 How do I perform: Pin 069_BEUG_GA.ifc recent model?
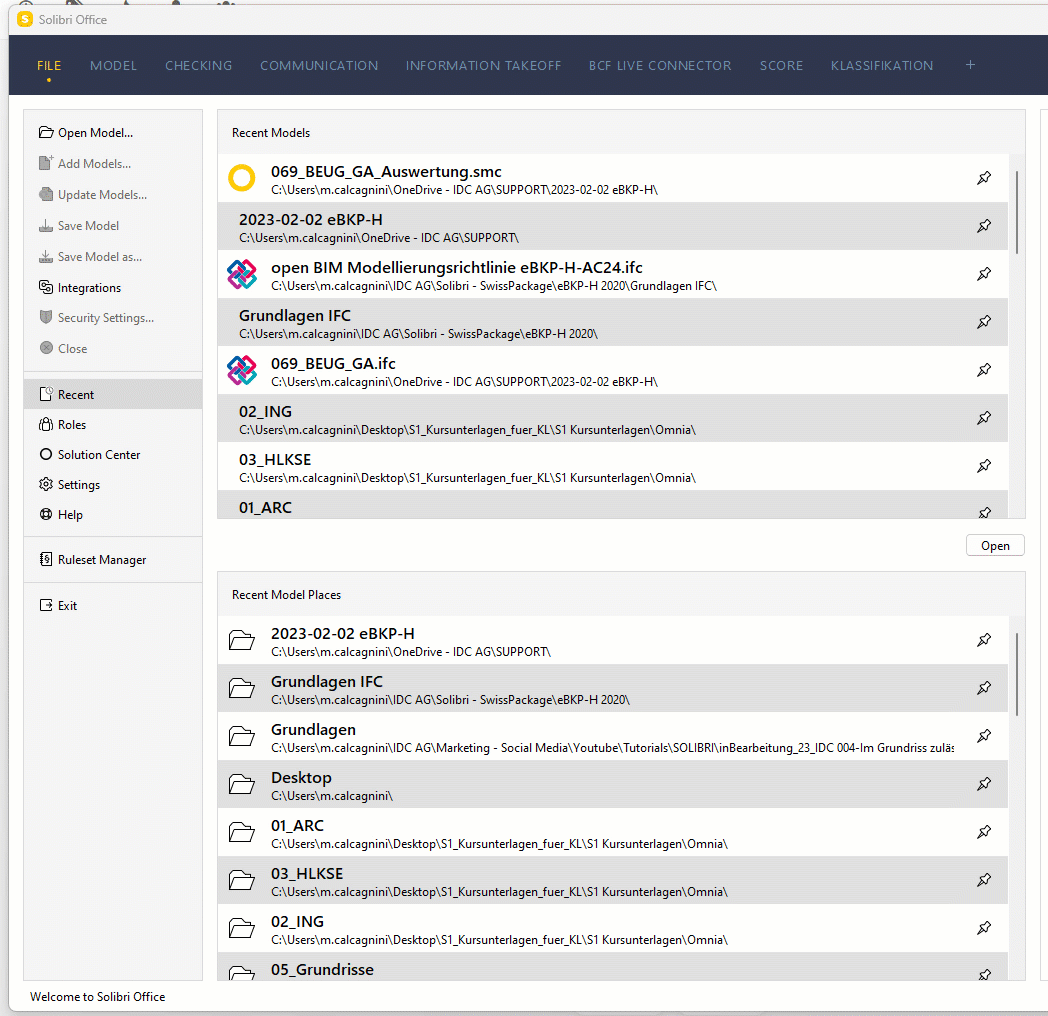(x=984, y=370)
